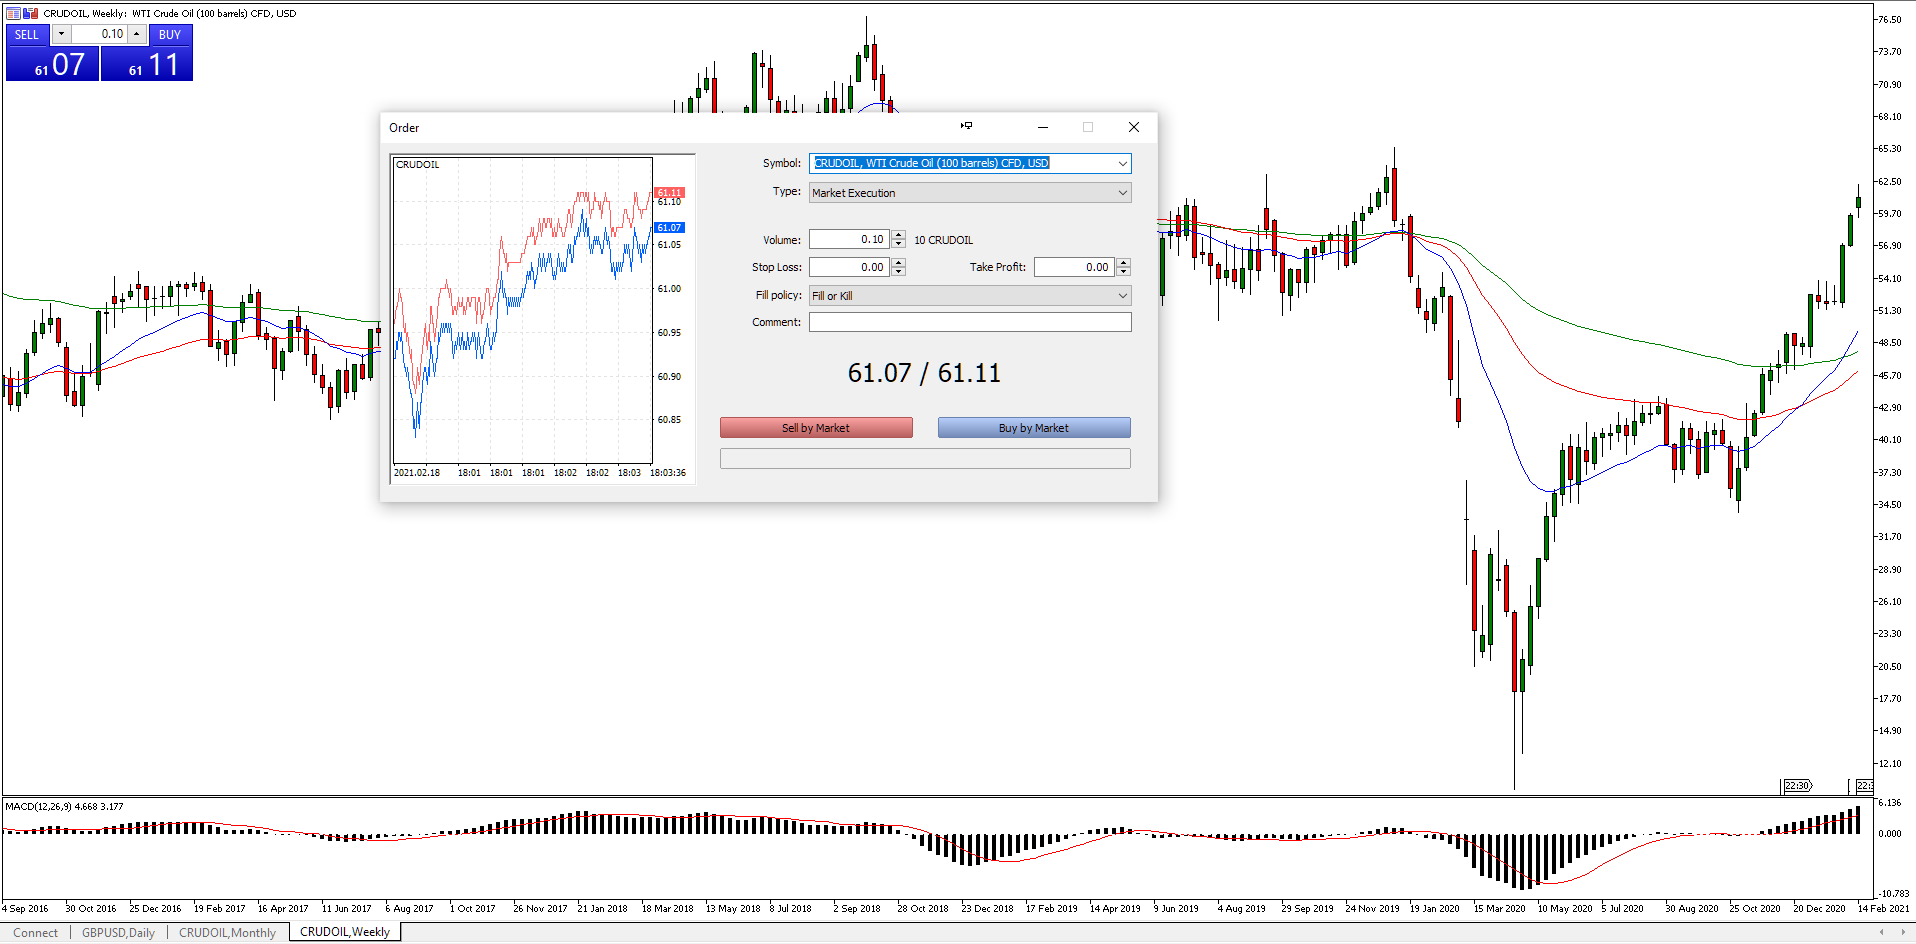The height and width of the screenshot is (944, 1916).
Task: Decrease Take Profit with the down arrow
Action: 1123,272
